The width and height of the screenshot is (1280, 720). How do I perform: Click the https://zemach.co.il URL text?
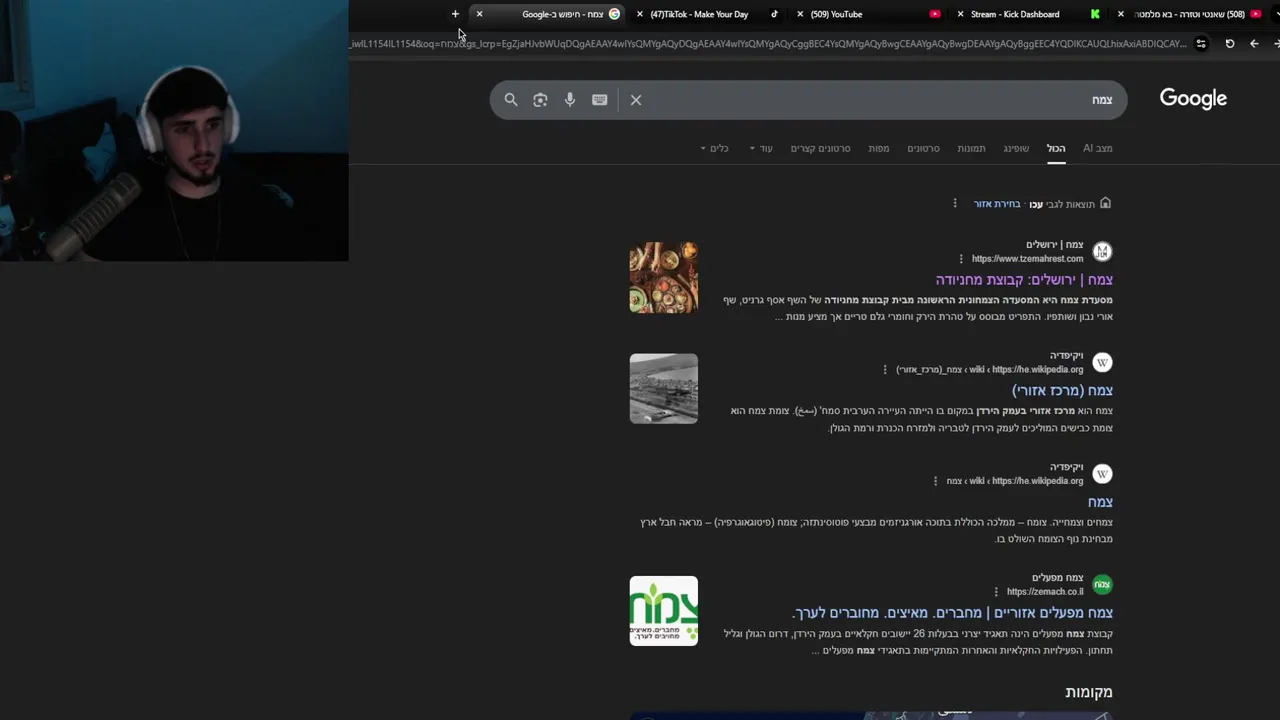pos(1045,592)
